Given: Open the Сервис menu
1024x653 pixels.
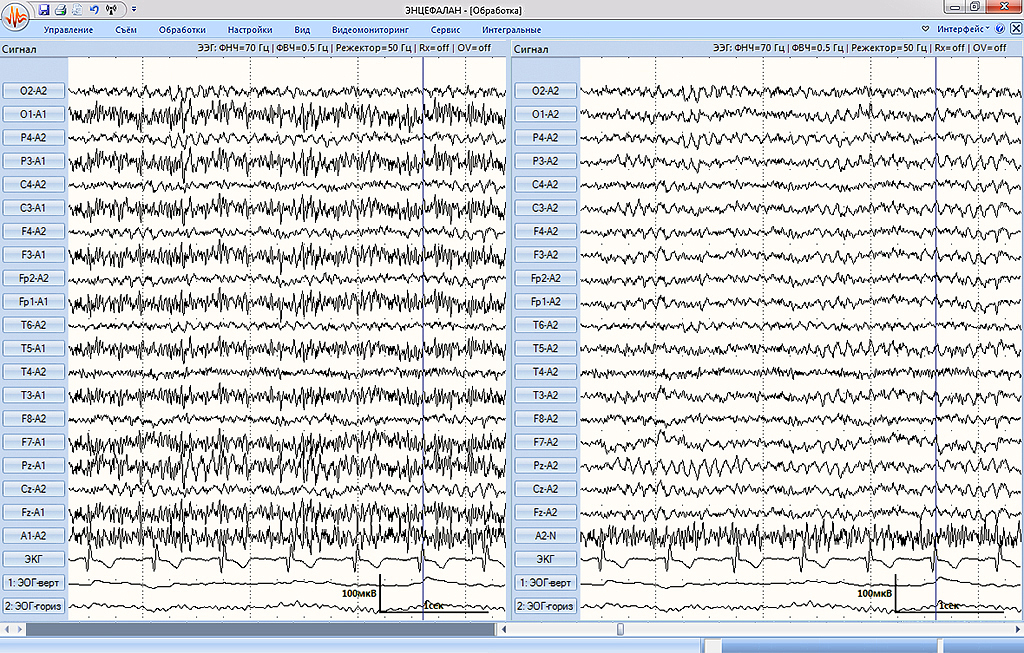Looking at the screenshot, I should (x=445, y=29).
